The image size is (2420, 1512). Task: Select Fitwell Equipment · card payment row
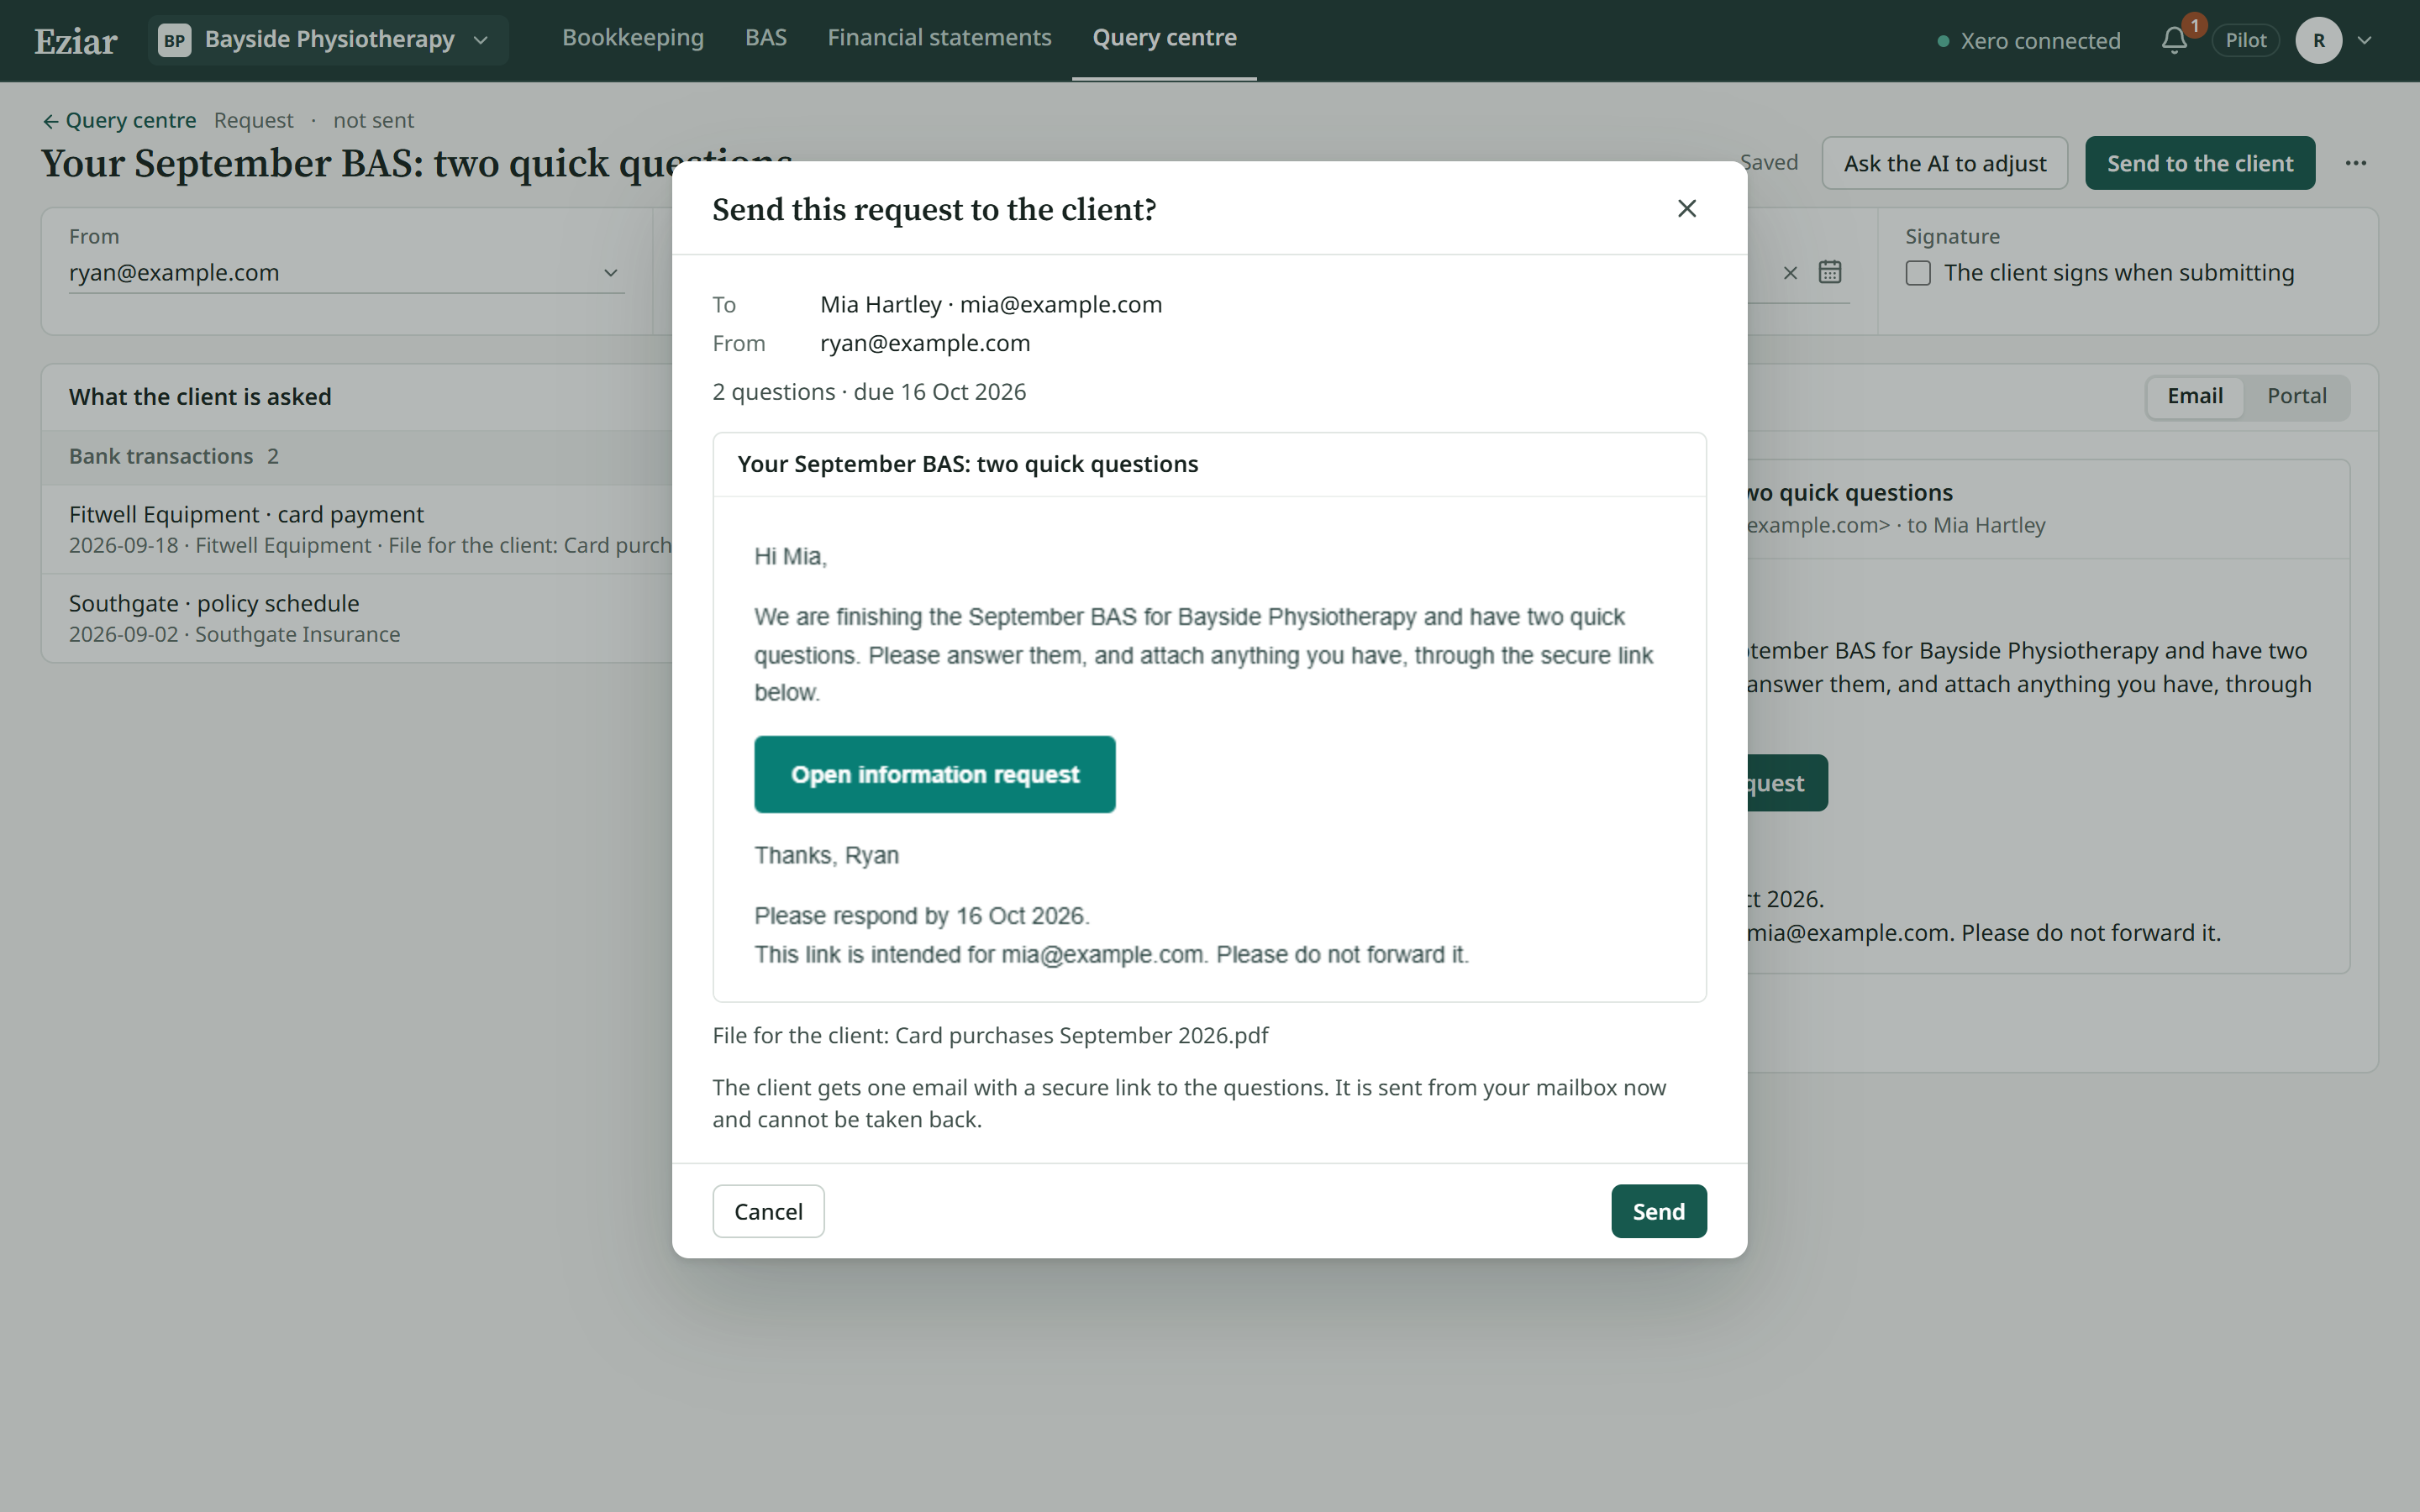coord(357,529)
